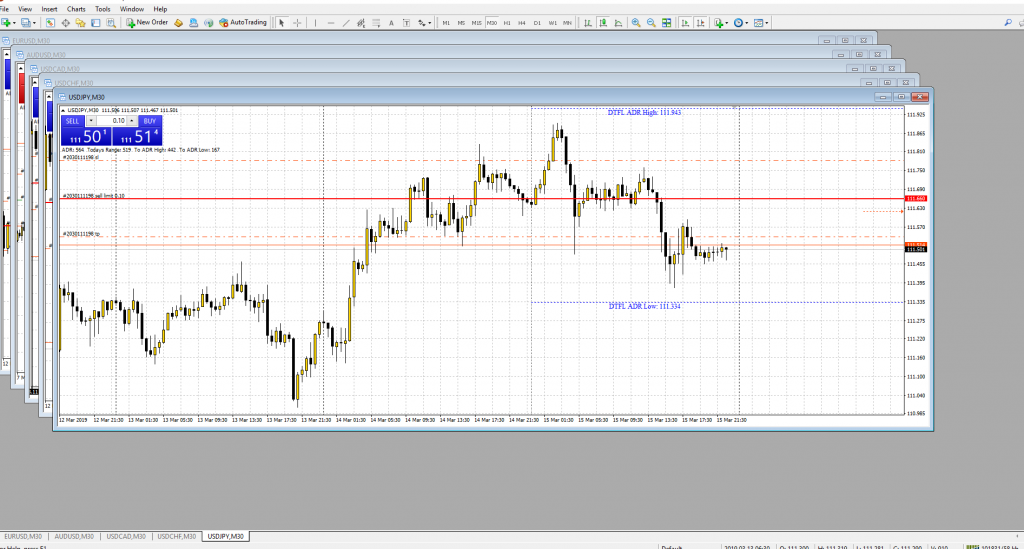Open the Navigator folder-star icon
The image size is (1024, 549).
[80, 23]
